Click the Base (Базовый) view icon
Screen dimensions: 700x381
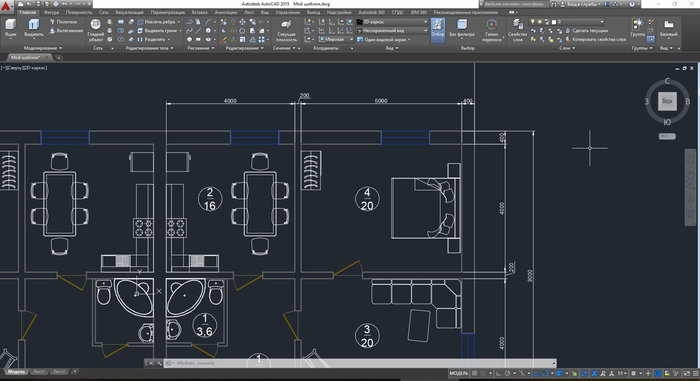click(668, 28)
